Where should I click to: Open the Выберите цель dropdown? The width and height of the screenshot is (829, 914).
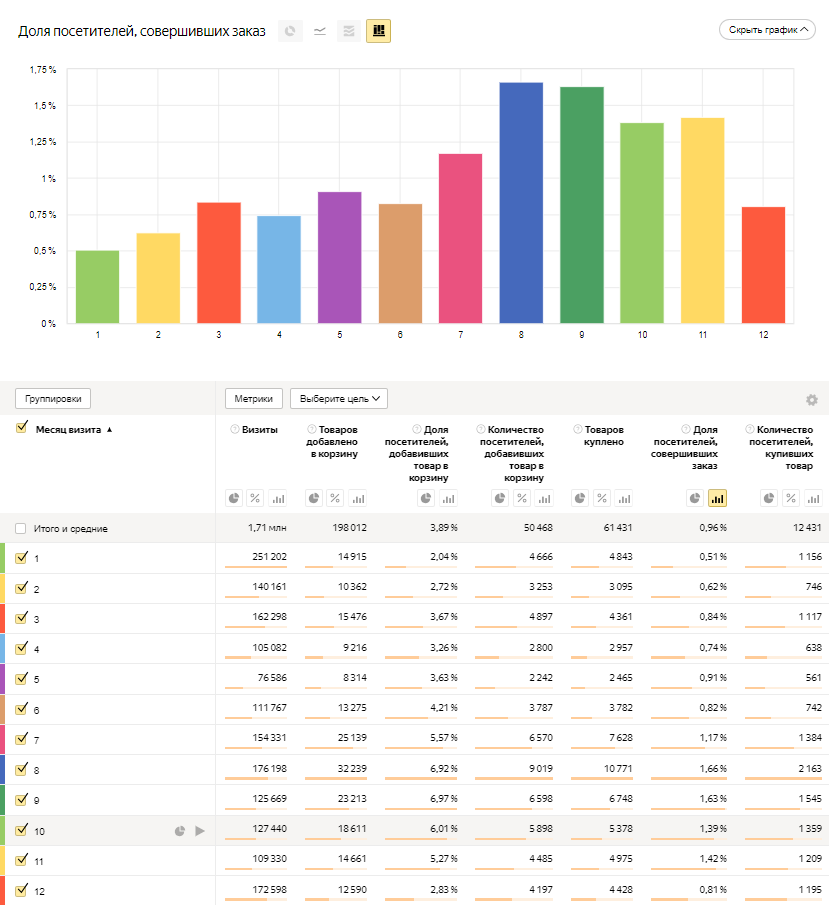338,398
